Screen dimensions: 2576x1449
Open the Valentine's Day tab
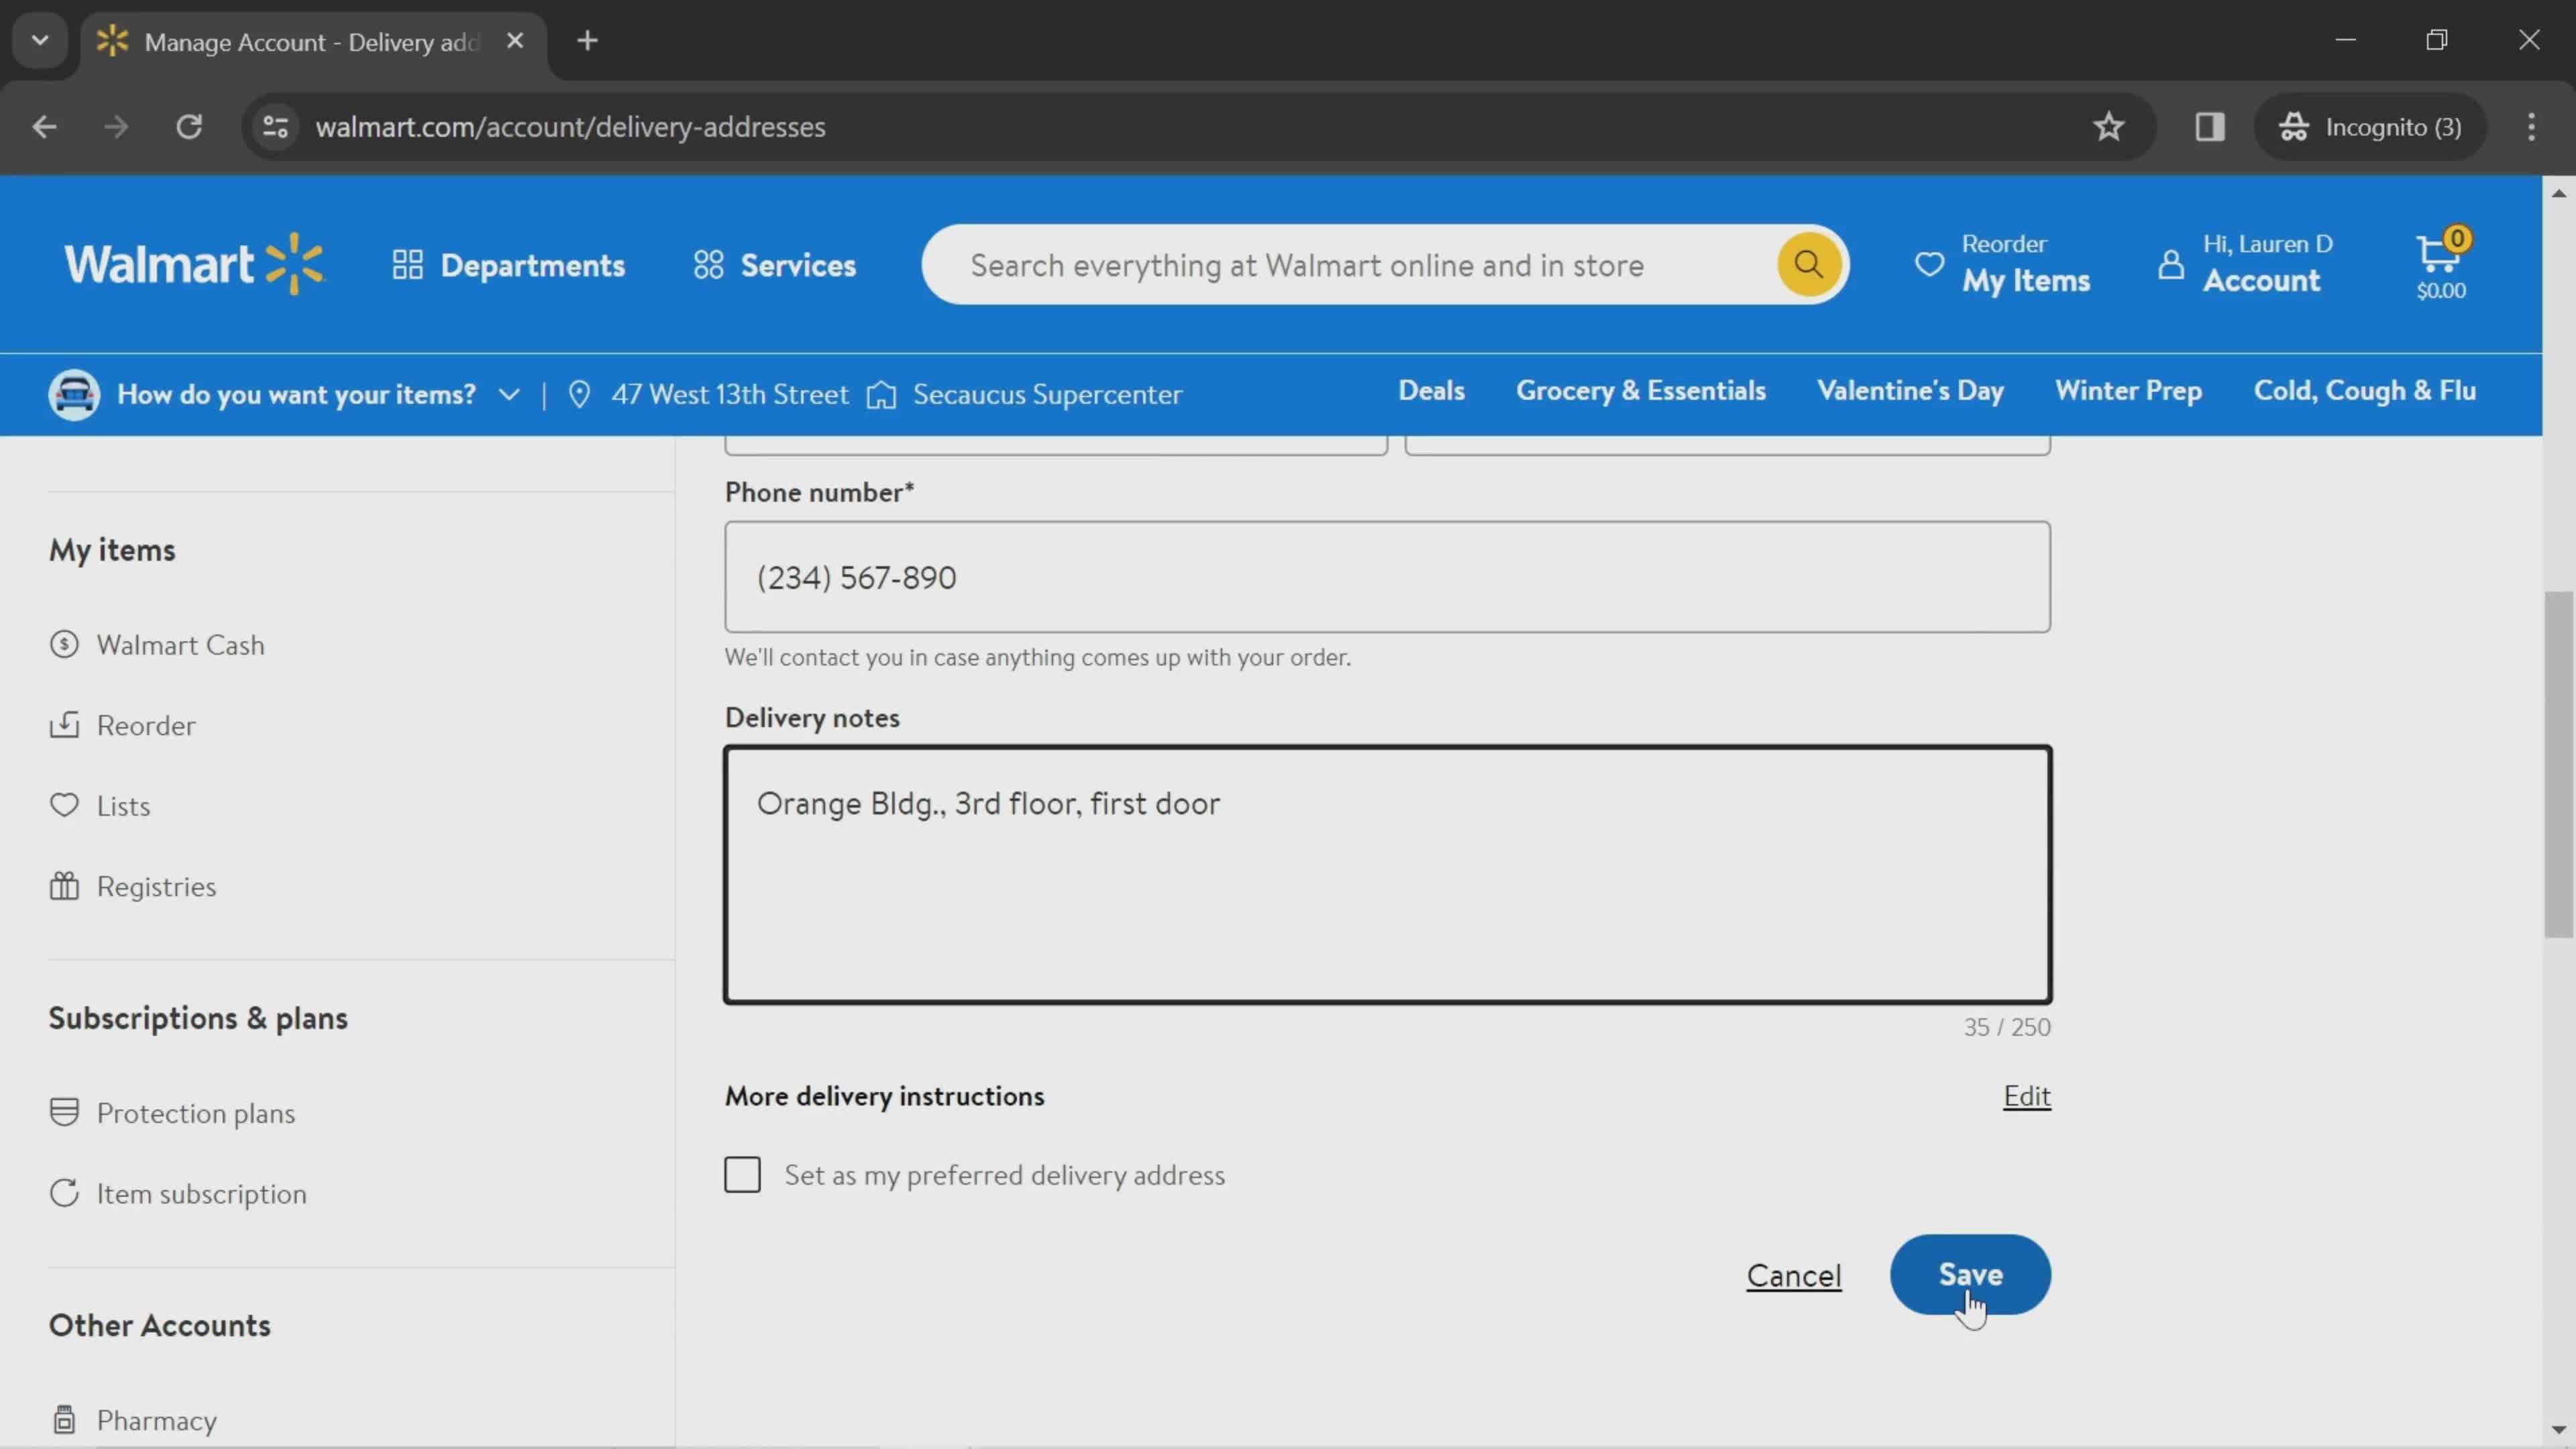coord(1910,391)
